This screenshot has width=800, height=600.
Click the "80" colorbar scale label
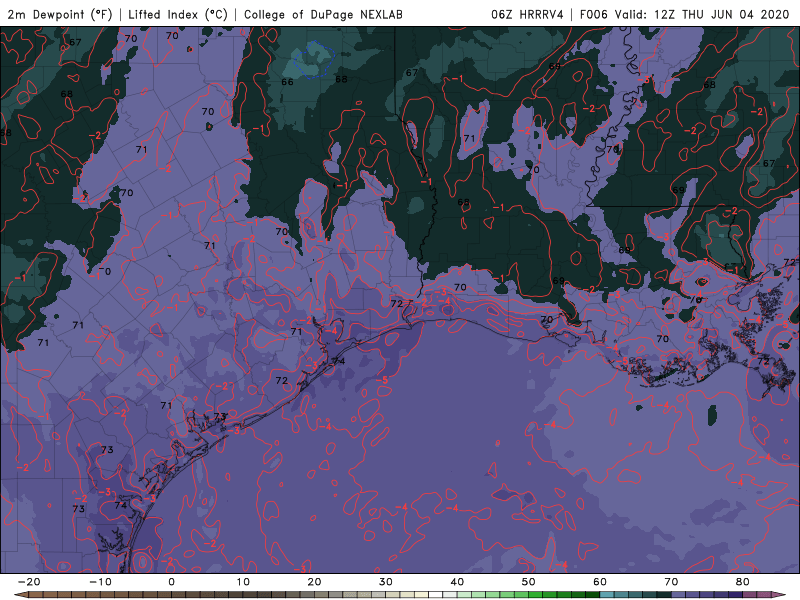point(743,582)
